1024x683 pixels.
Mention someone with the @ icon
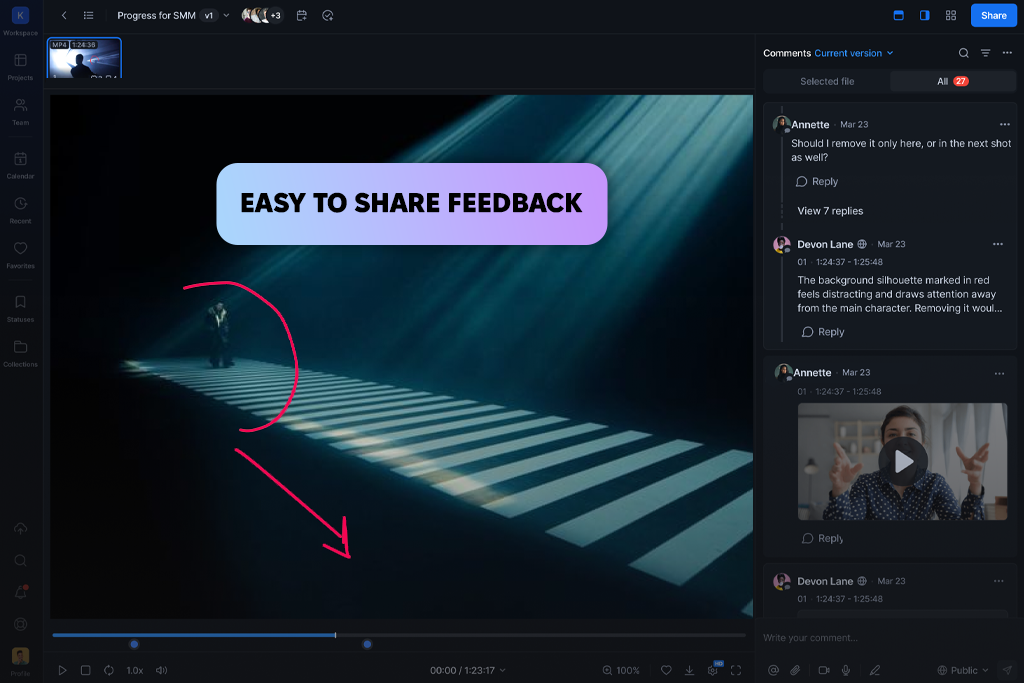(773, 670)
